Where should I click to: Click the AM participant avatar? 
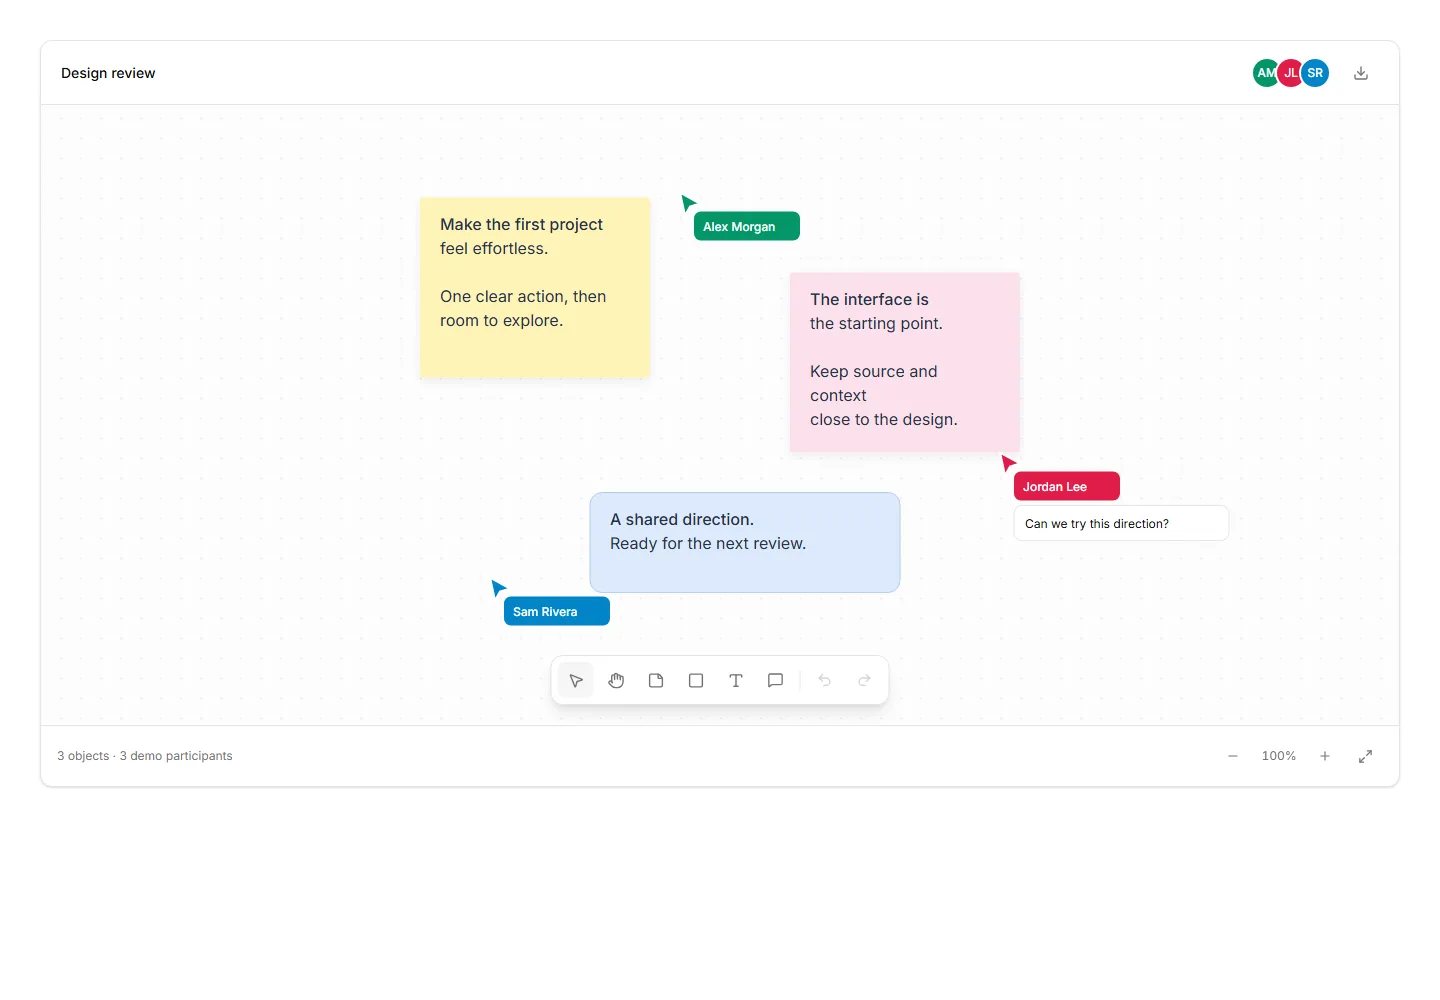point(1263,73)
